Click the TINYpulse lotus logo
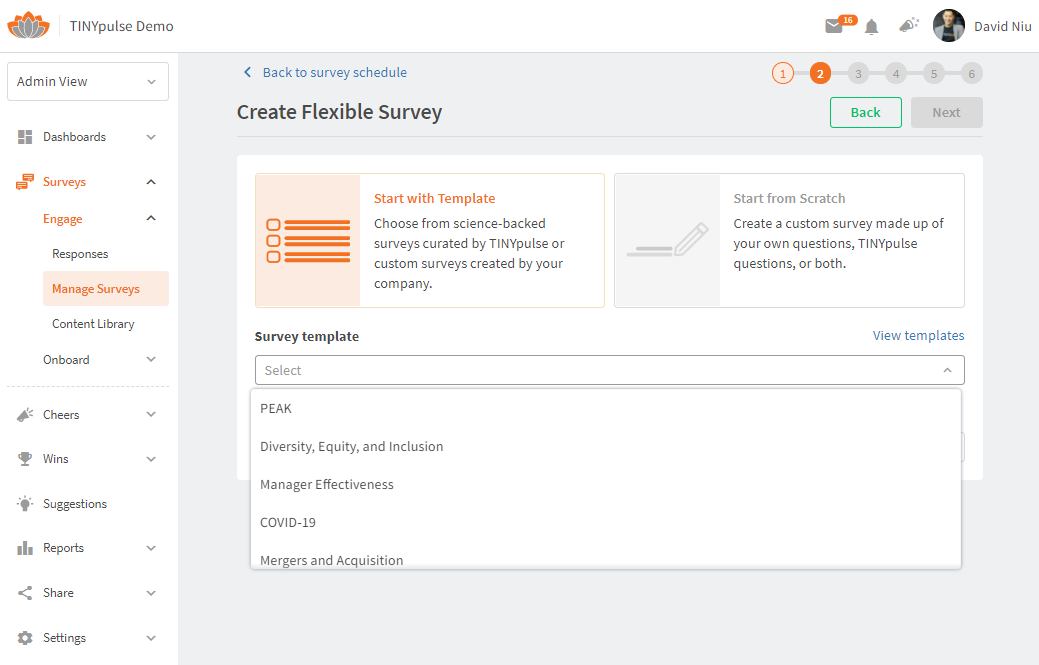1039x665 pixels. pyautogui.click(x=28, y=24)
